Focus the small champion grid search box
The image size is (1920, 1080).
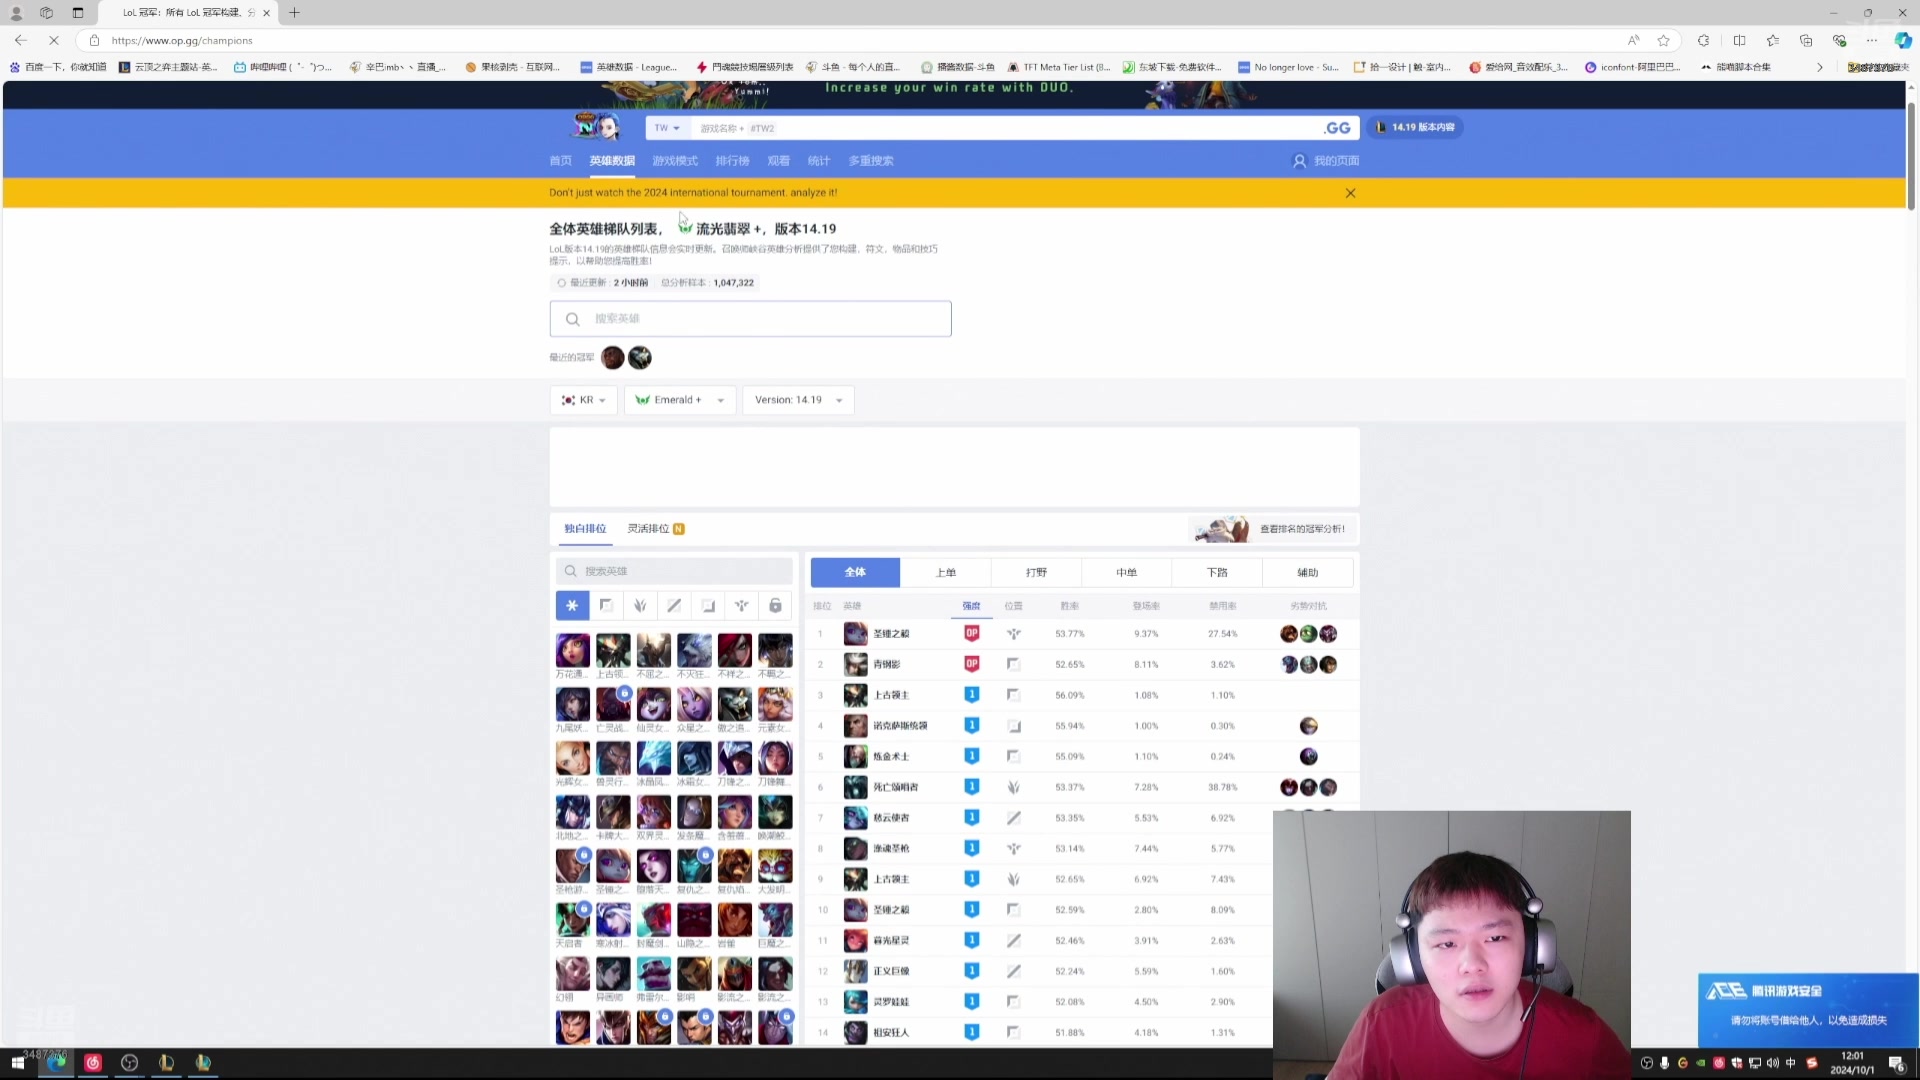(x=674, y=571)
